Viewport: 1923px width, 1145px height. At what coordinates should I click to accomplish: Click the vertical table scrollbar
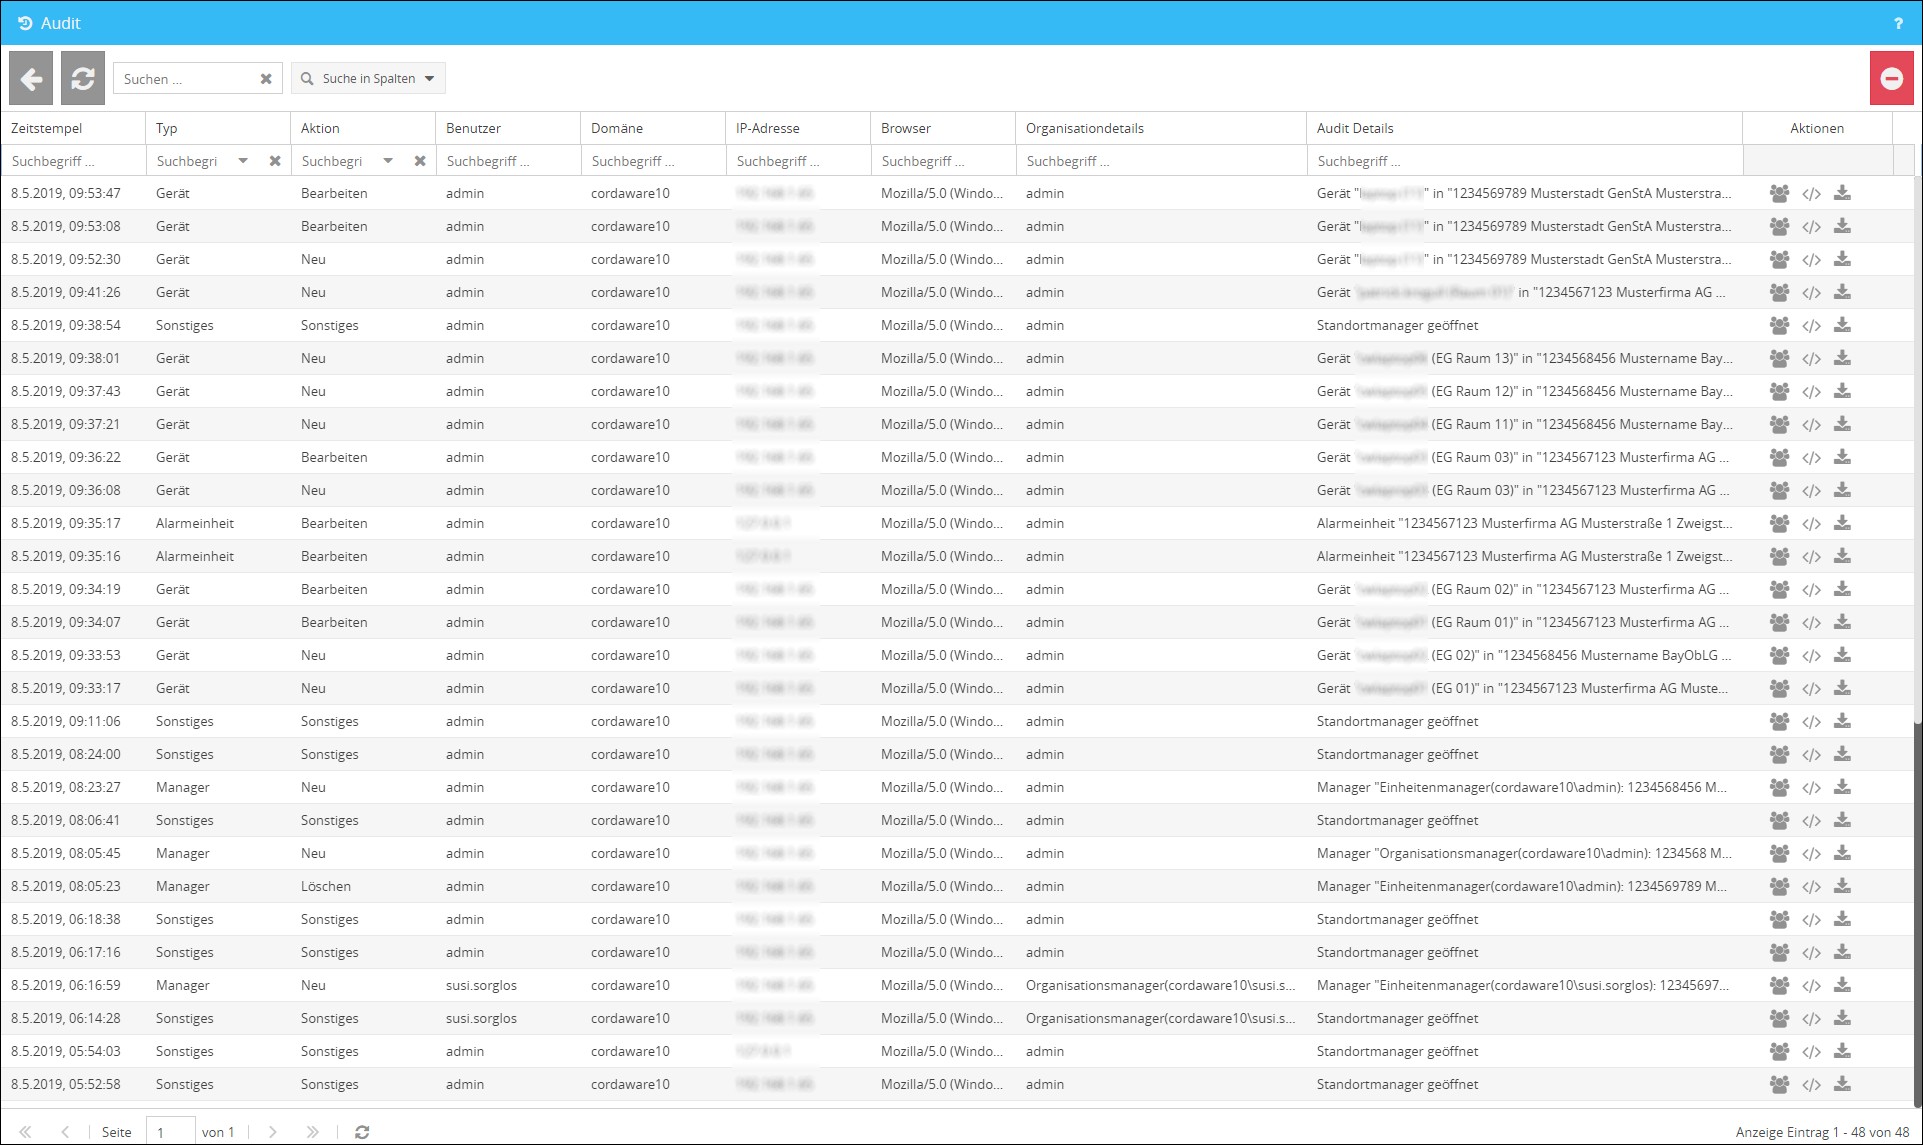coord(1918,640)
